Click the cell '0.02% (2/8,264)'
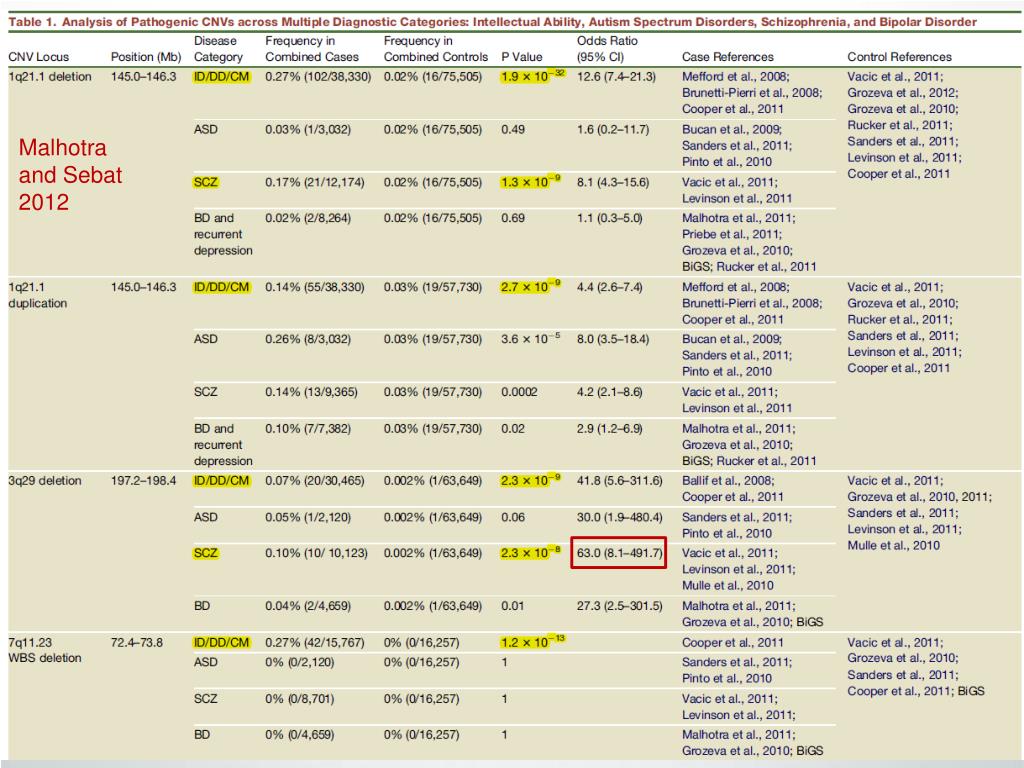The width and height of the screenshot is (1024, 768). tap(308, 218)
